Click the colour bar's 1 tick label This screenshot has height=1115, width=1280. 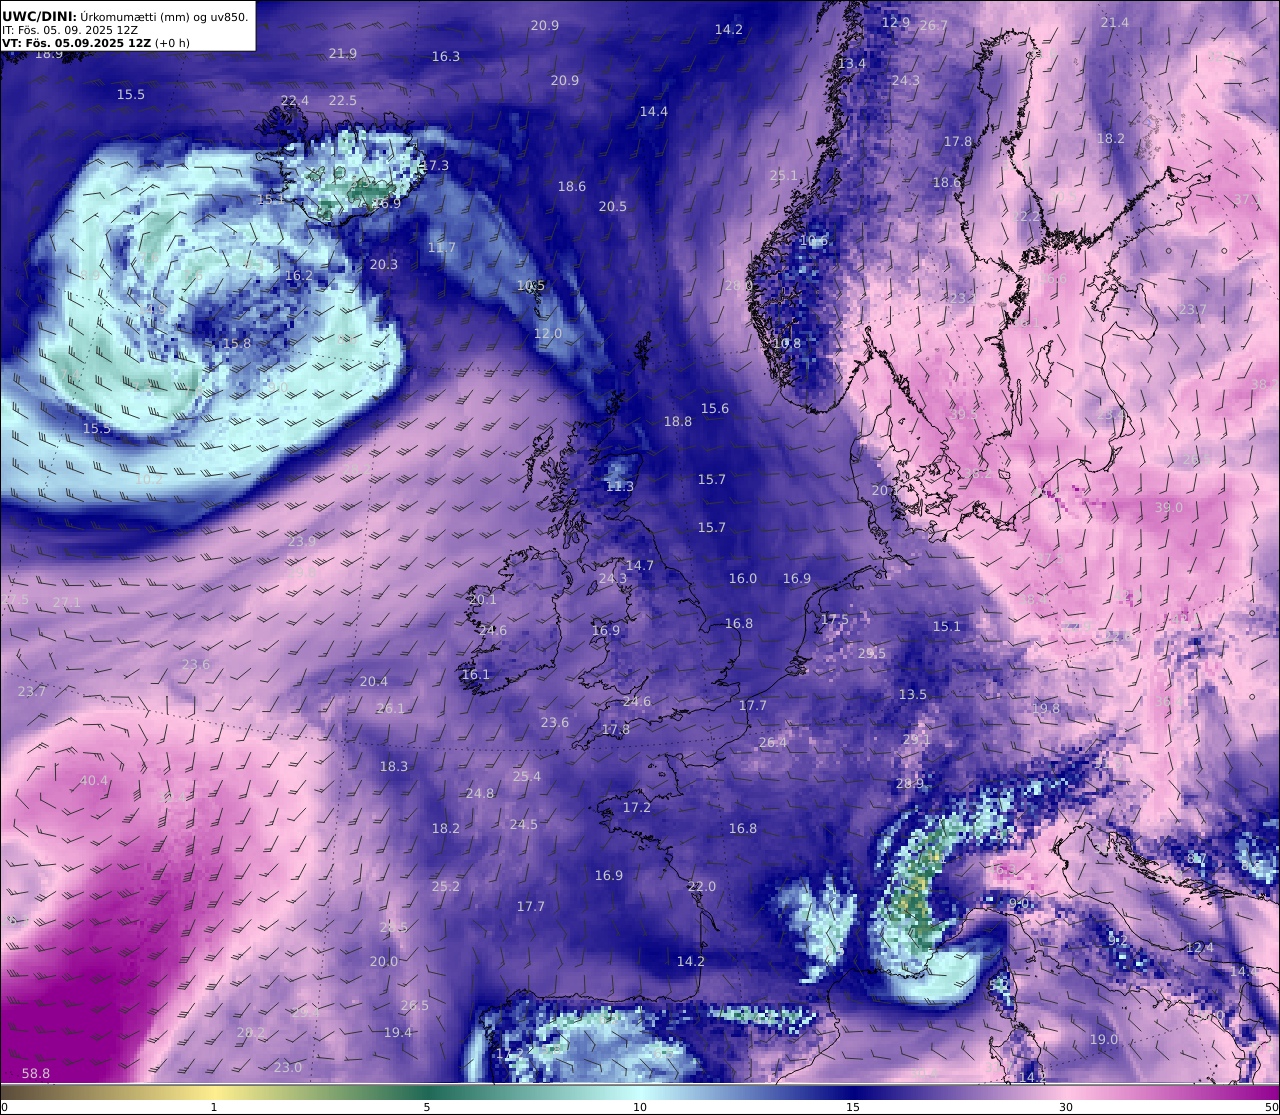point(214,1107)
